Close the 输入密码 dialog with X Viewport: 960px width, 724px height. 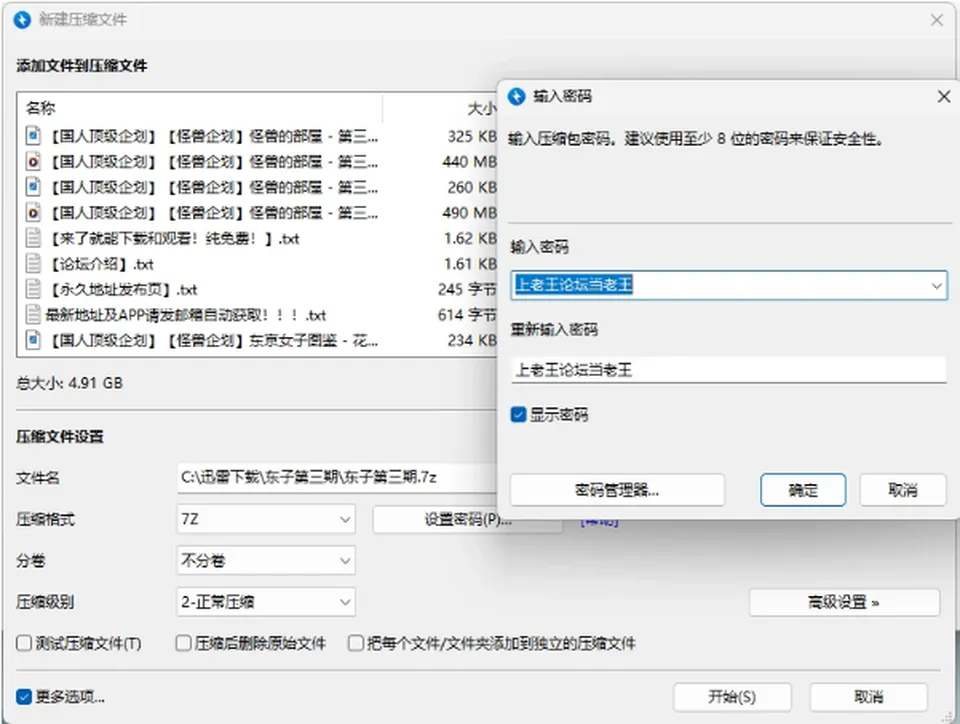944,96
